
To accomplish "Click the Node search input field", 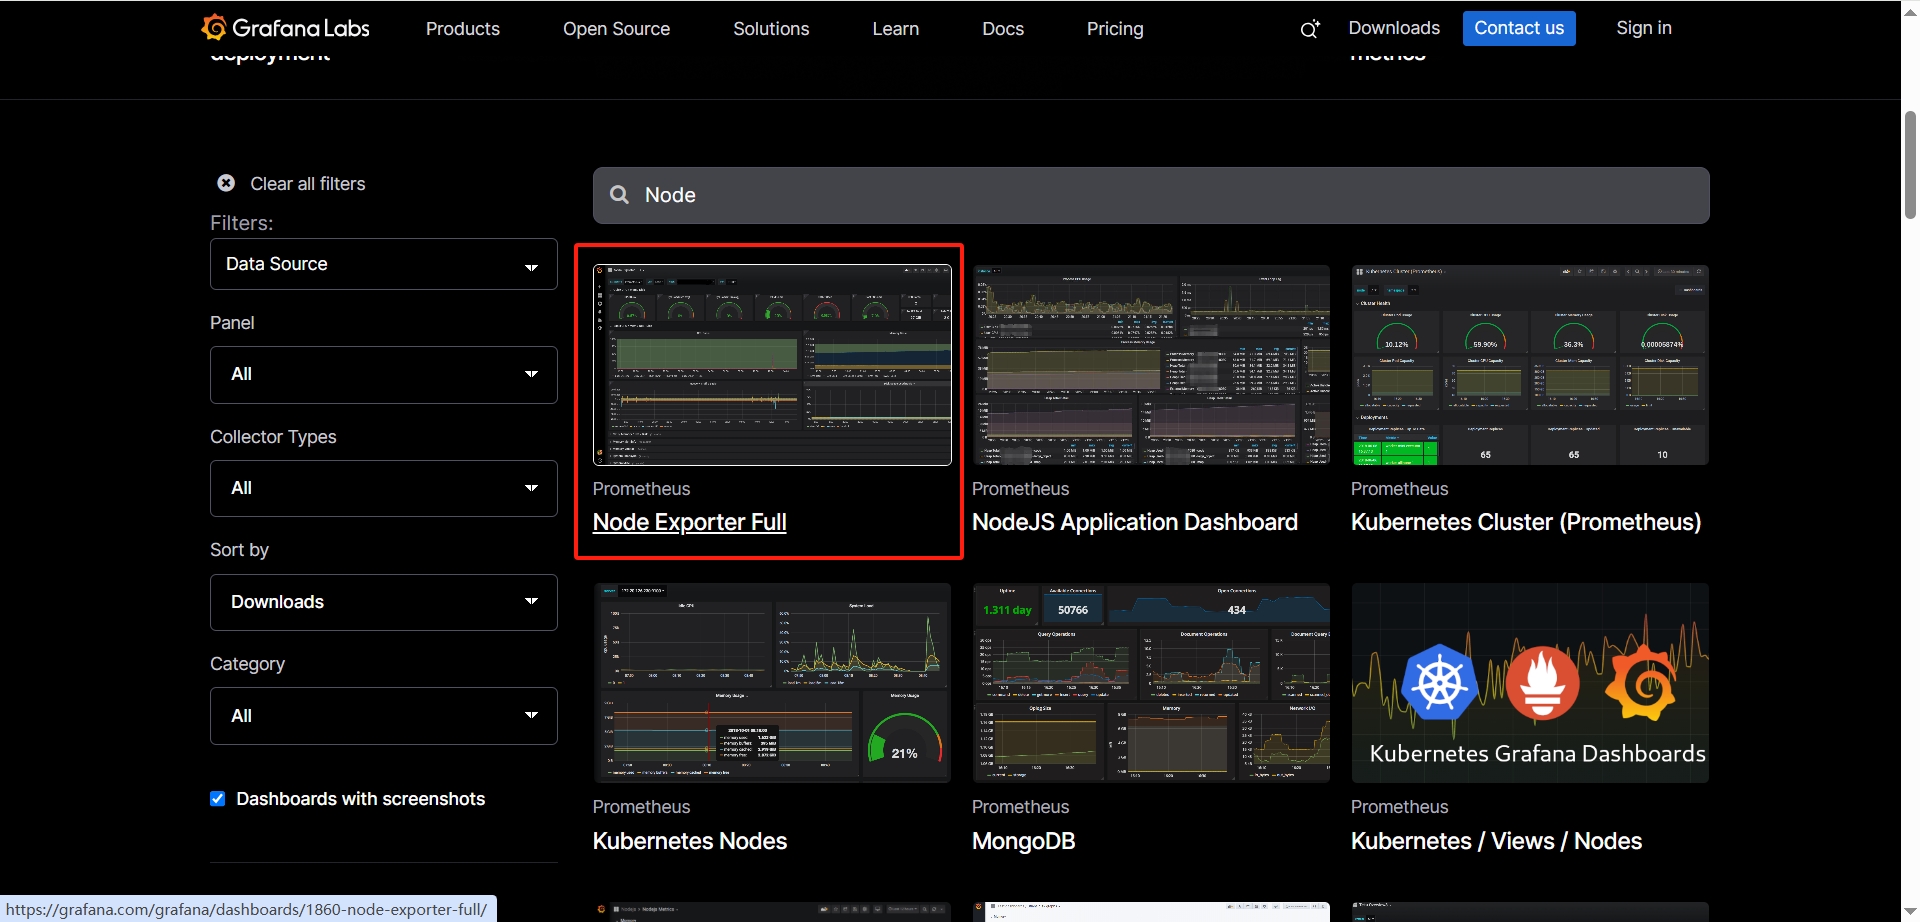I will point(1150,195).
